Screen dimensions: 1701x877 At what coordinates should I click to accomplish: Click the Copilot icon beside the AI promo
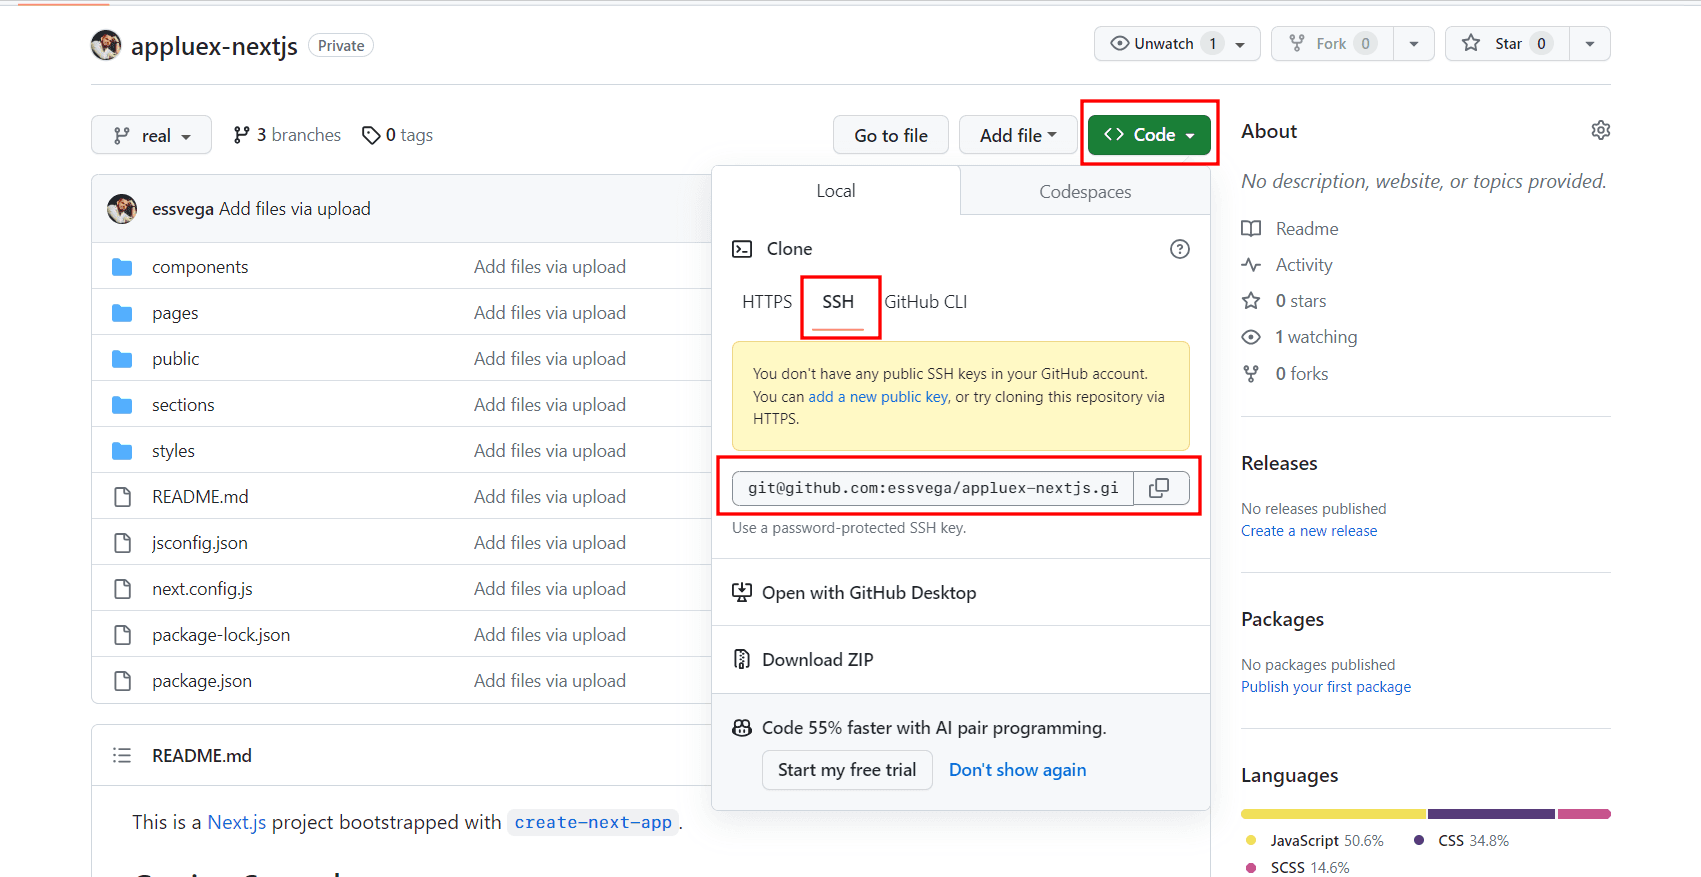742,728
